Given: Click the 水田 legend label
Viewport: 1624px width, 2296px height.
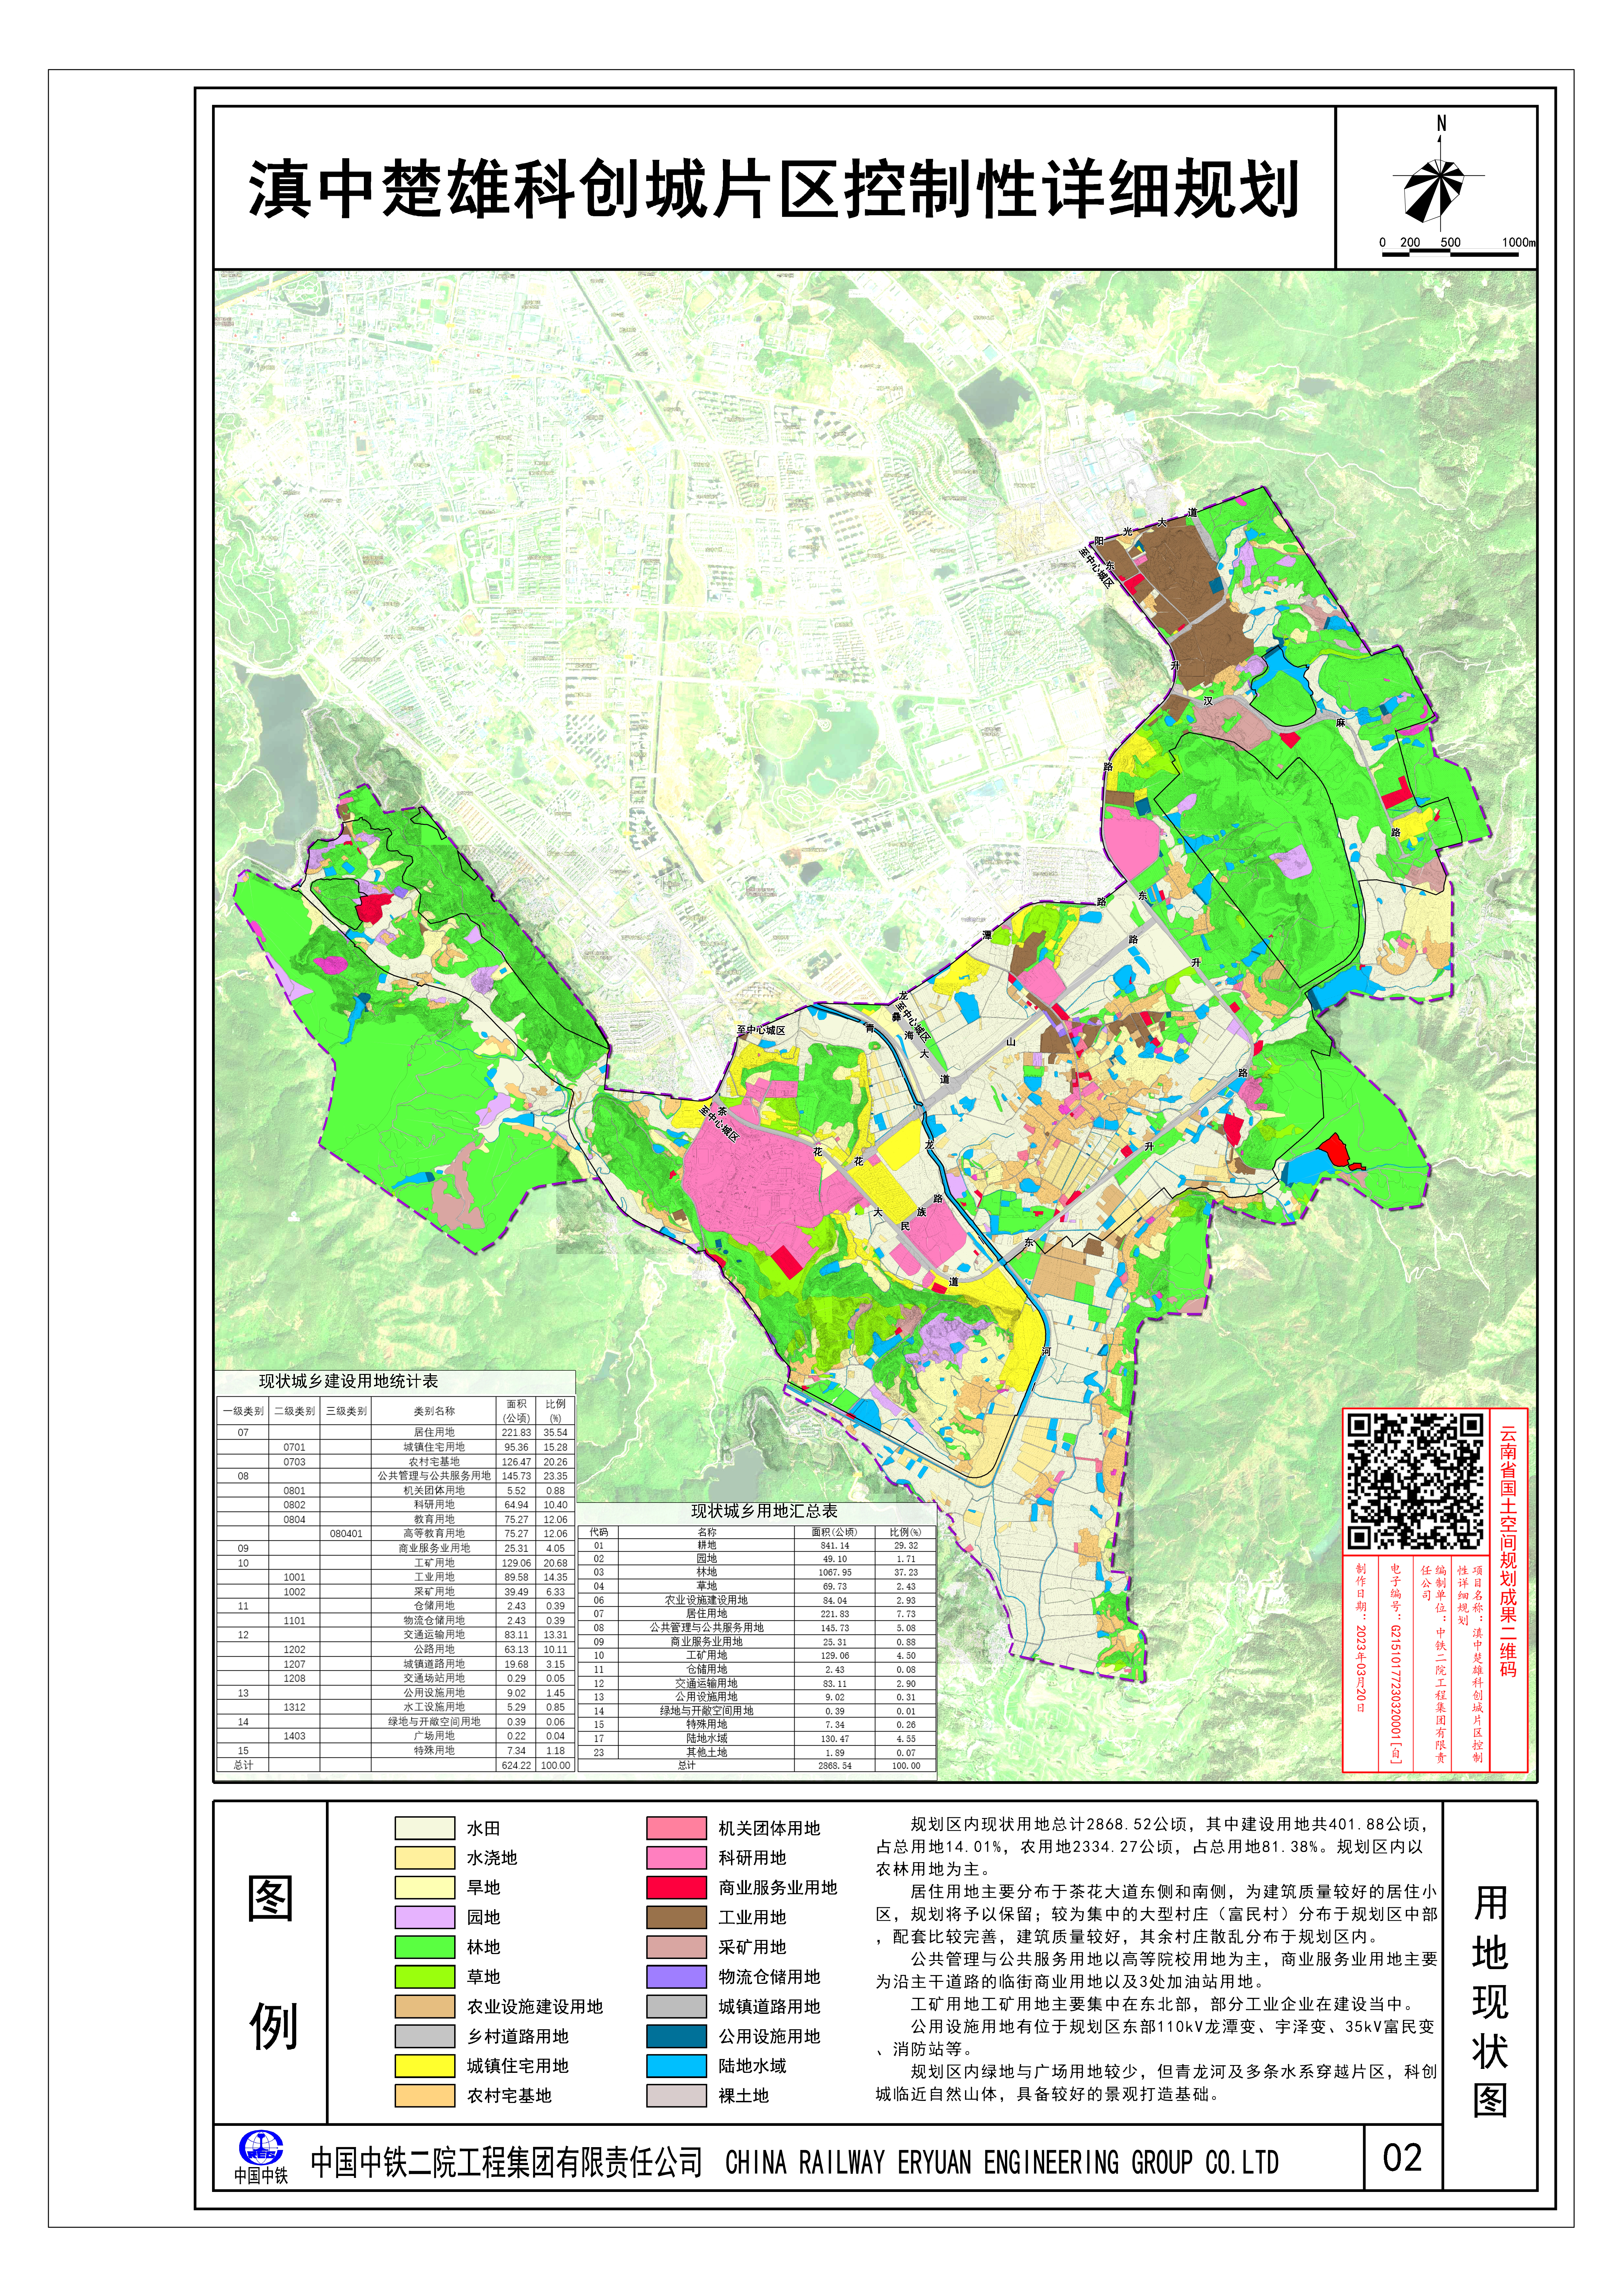Looking at the screenshot, I should 483,1828.
